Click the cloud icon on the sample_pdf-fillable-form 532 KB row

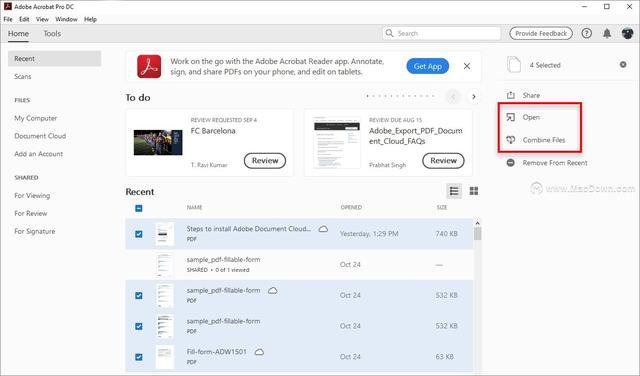click(x=273, y=290)
